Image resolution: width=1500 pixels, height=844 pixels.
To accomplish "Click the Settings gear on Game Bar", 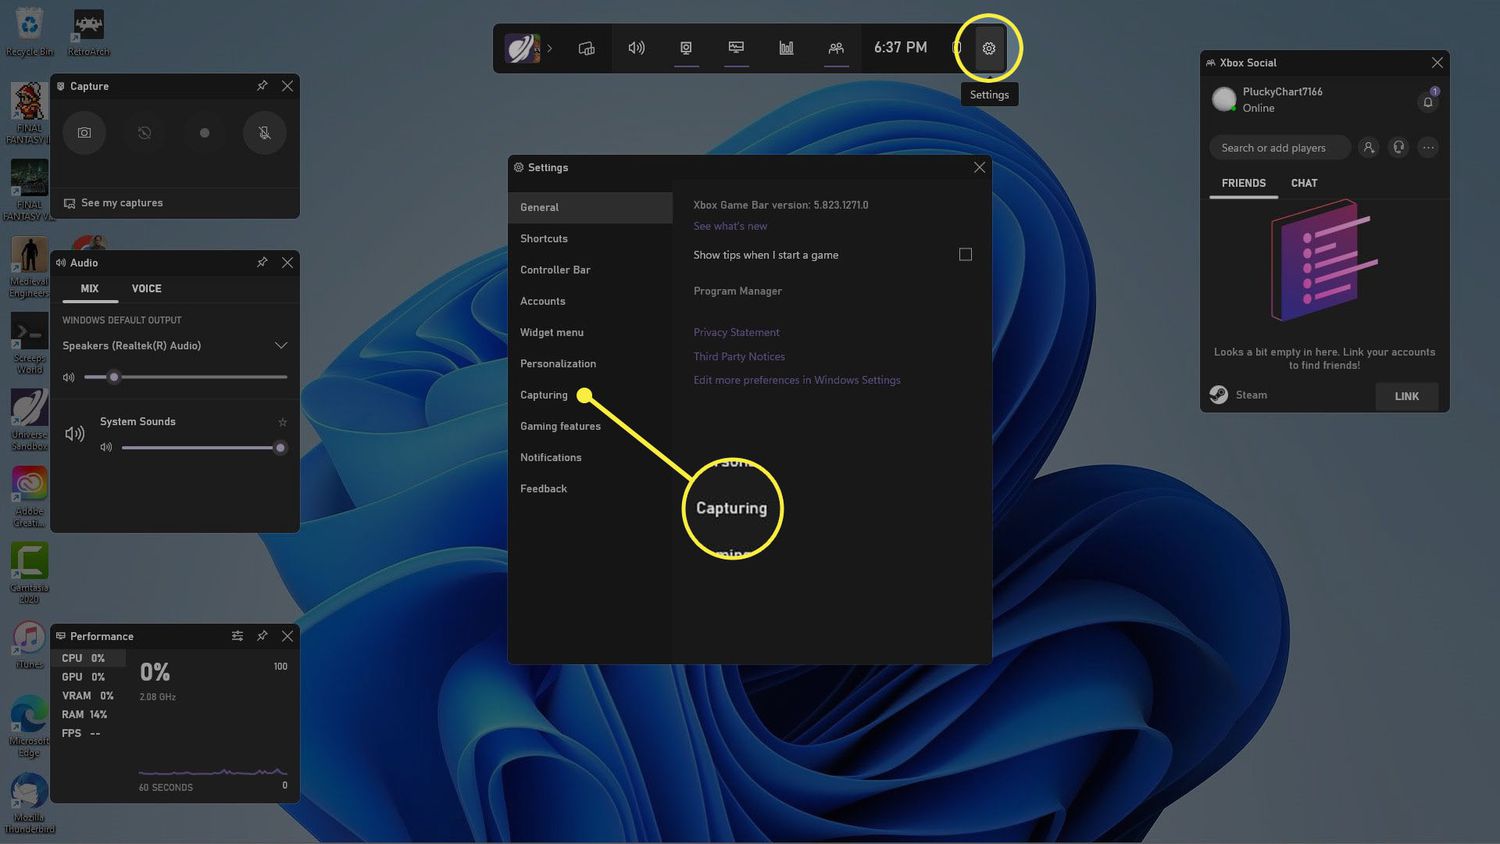I will (x=989, y=48).
